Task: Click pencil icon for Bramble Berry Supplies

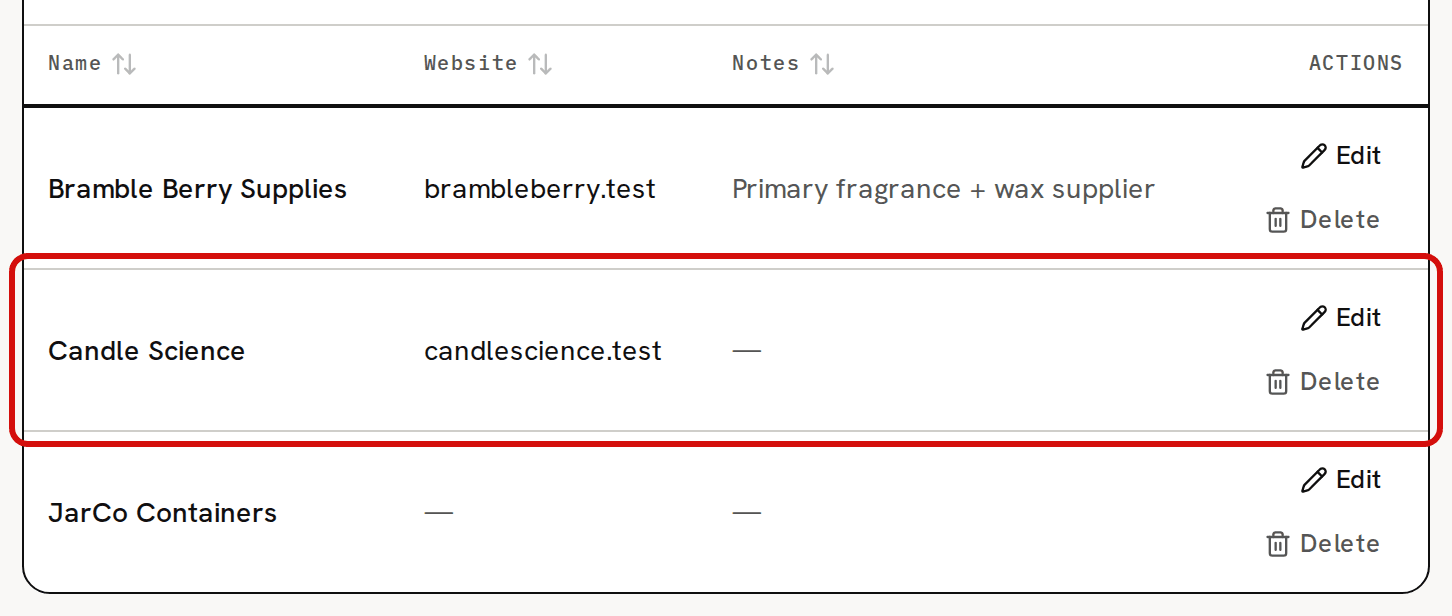Action: point(1313,156)
